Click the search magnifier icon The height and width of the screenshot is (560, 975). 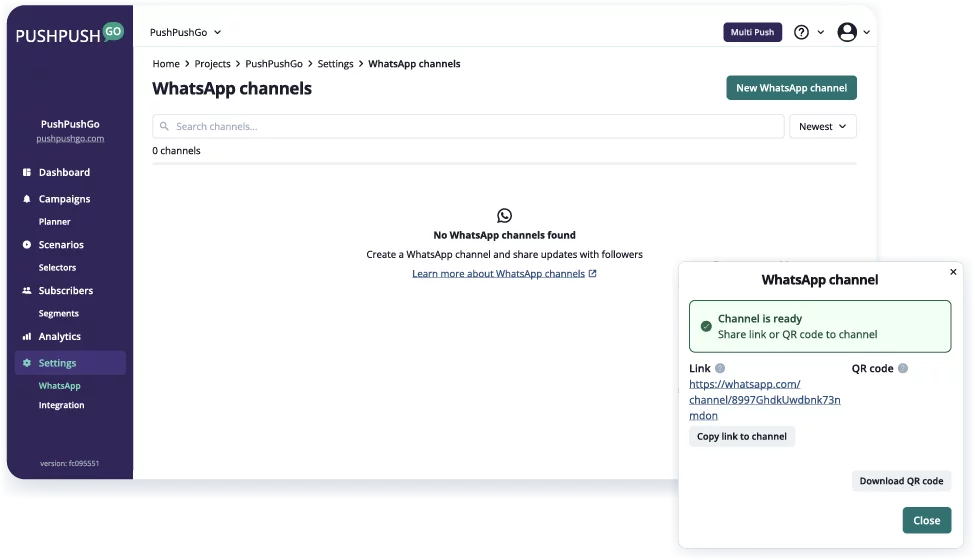tap(164, 126)
